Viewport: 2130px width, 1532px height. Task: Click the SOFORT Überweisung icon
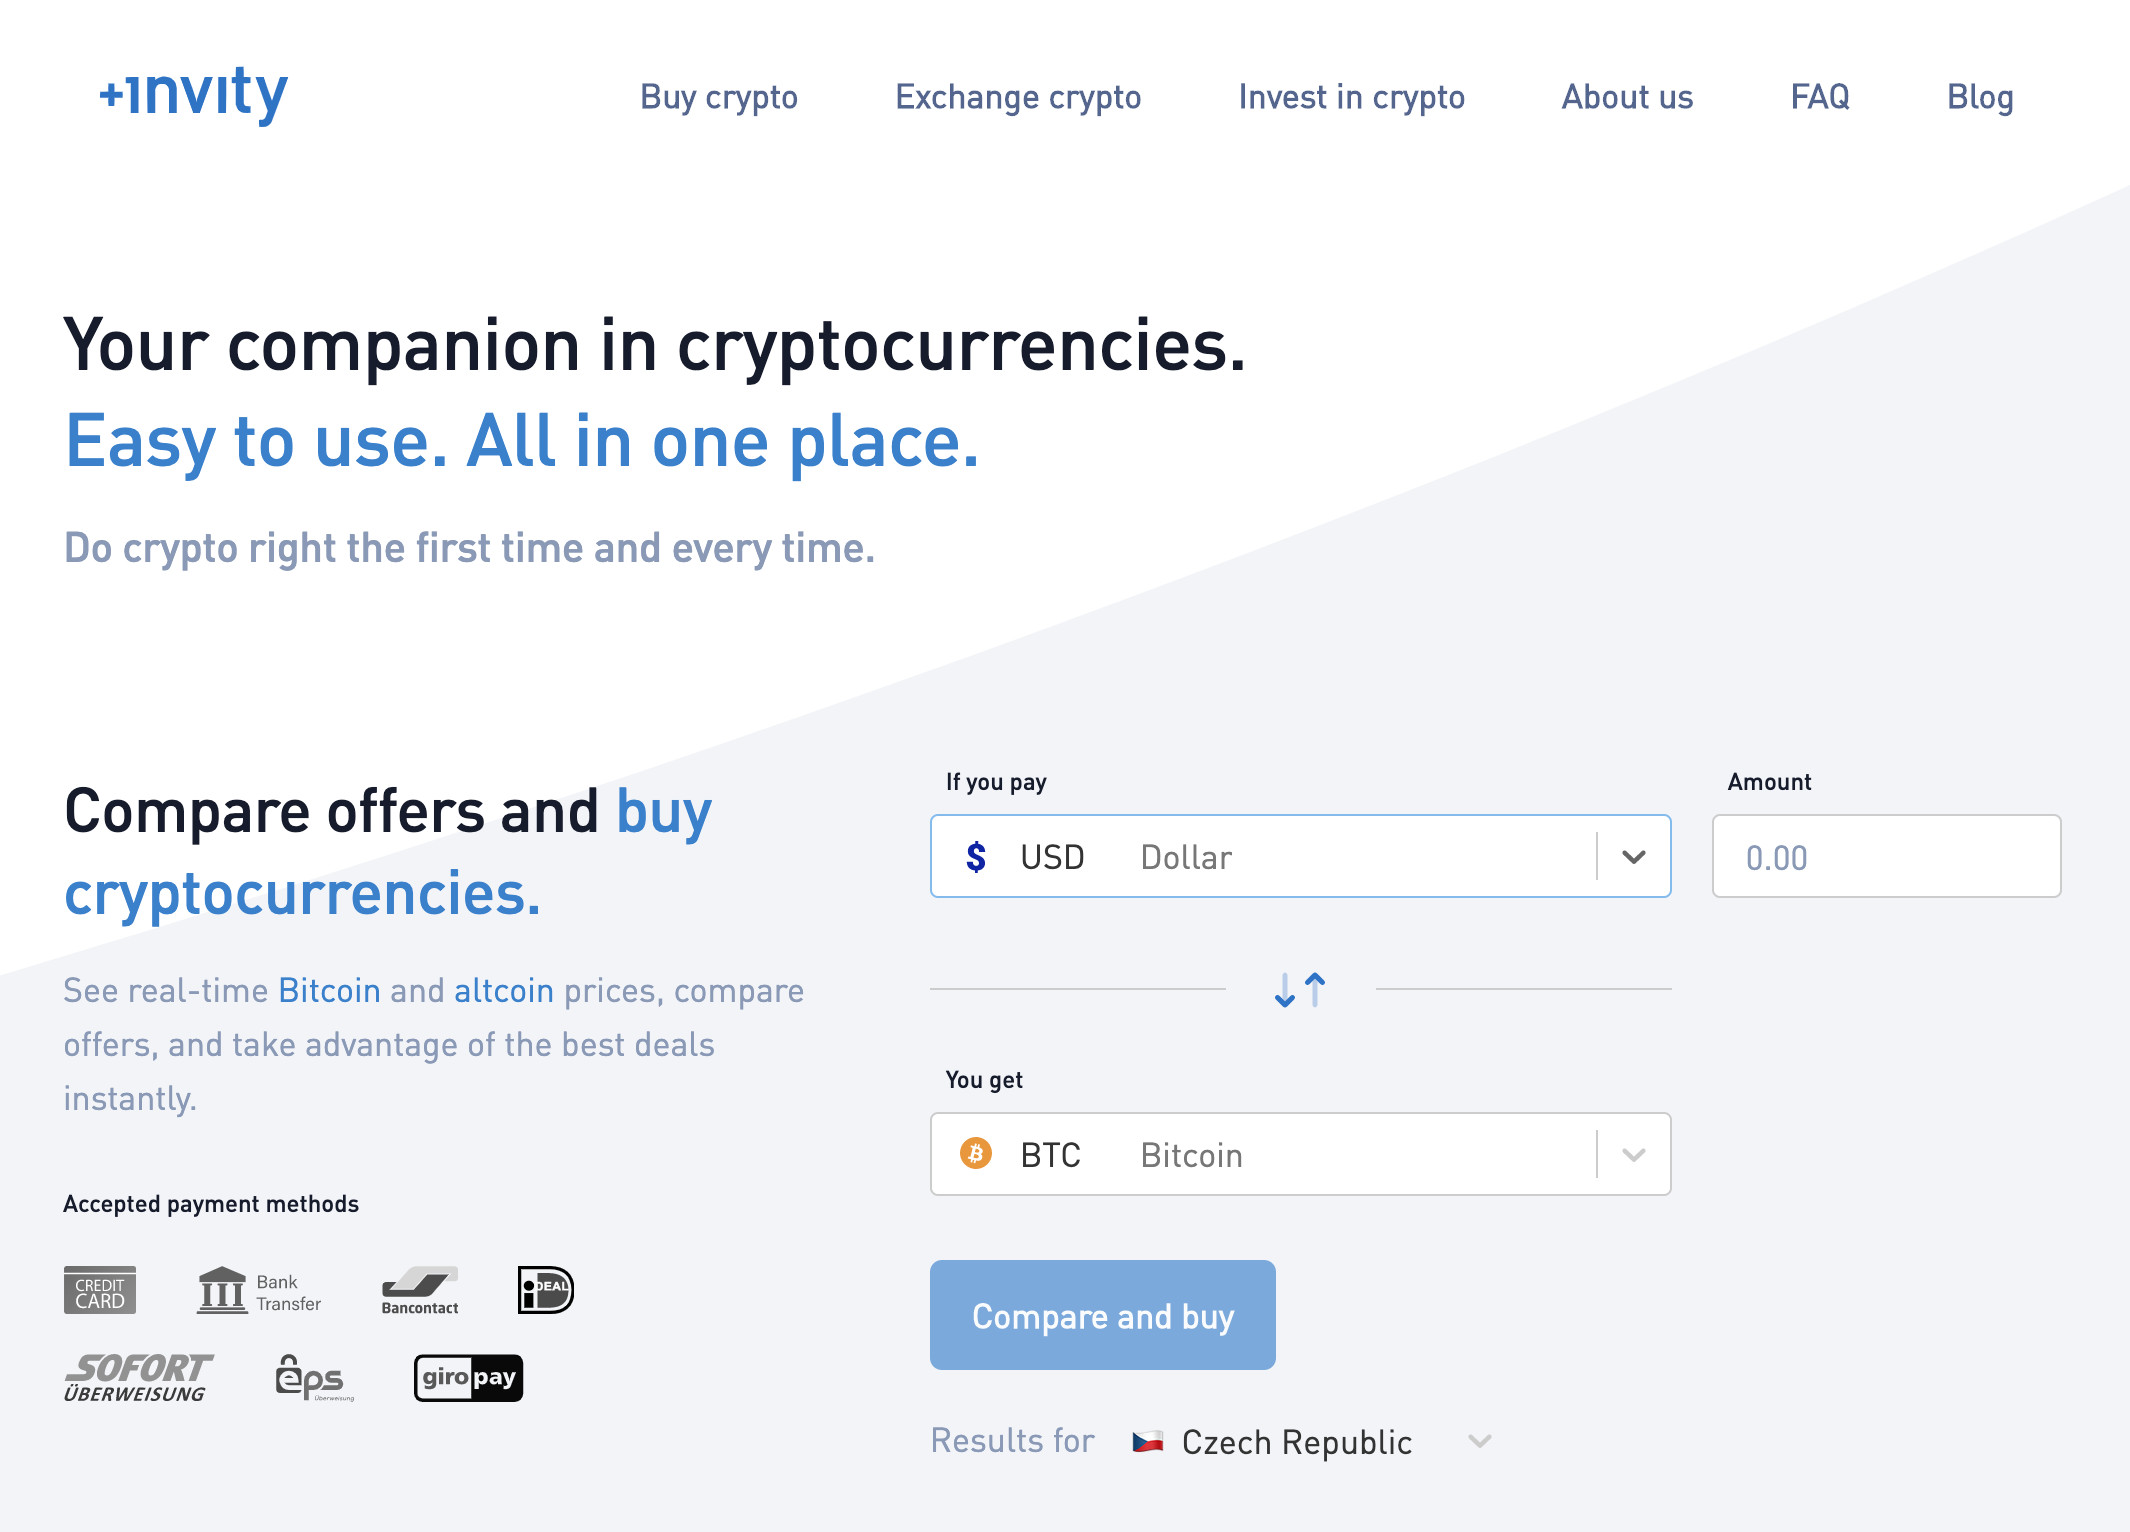pyautogui.click(x=138, y=1378)
